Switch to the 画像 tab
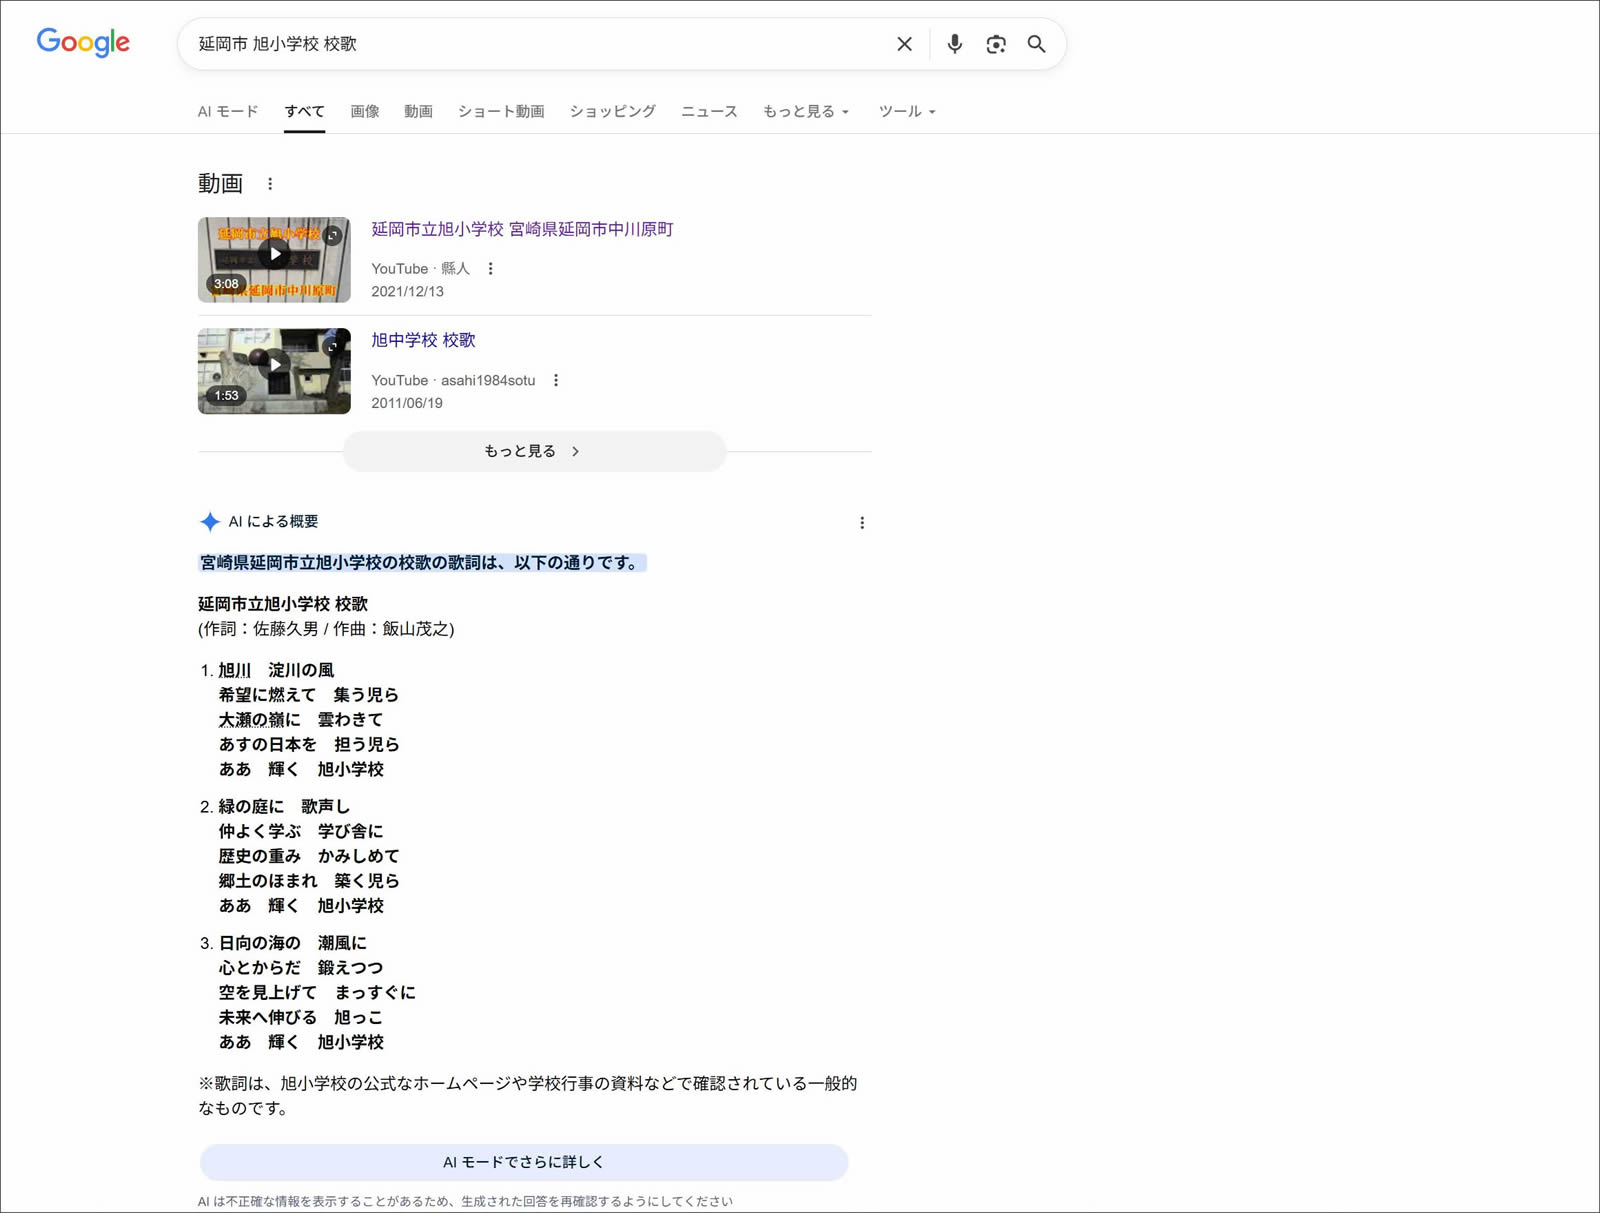The image size is (1600, 1213). [364, 112]
